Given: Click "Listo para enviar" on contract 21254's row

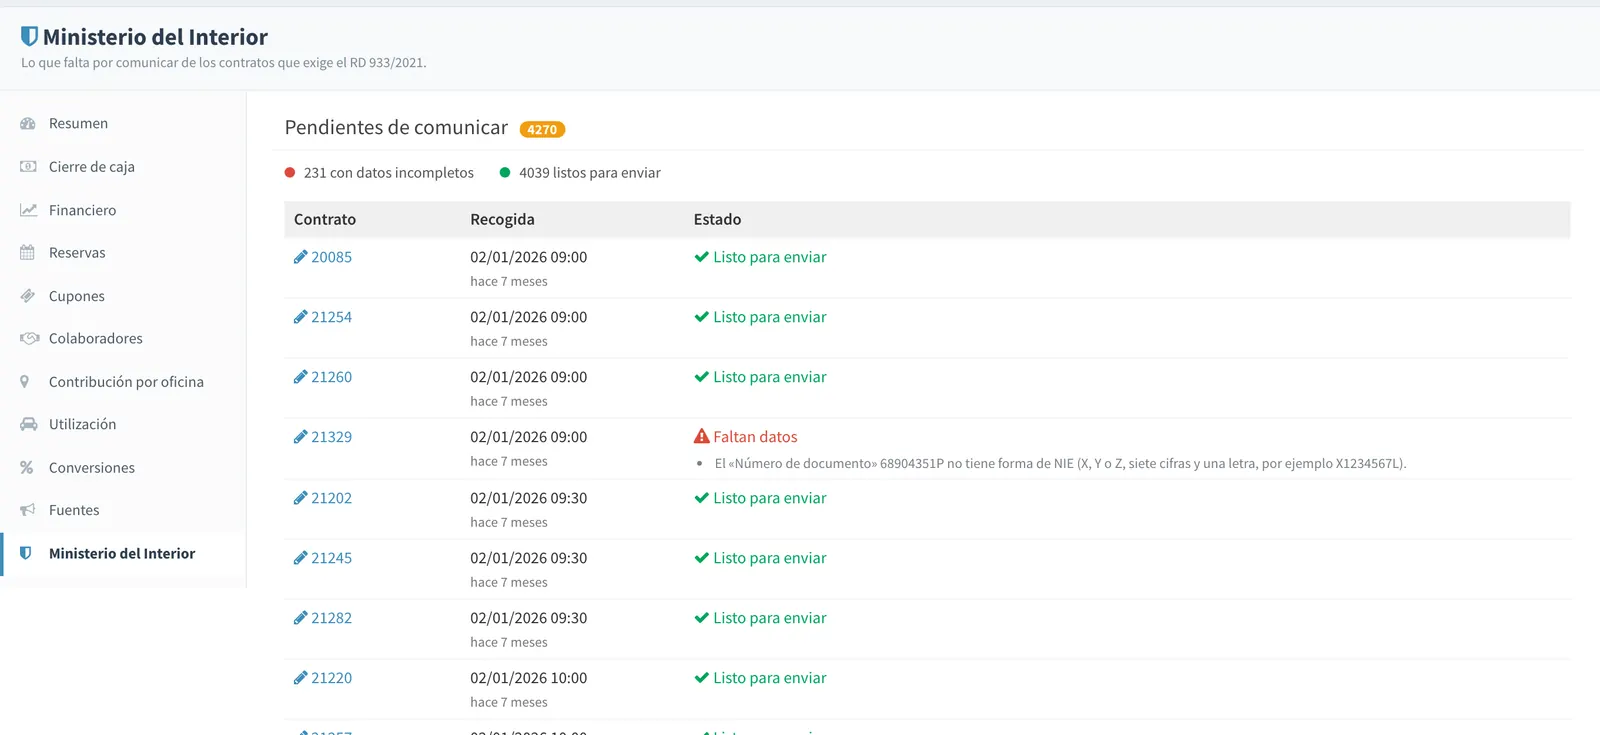Looking at the screenshot, I should click(x=770, y=317).
